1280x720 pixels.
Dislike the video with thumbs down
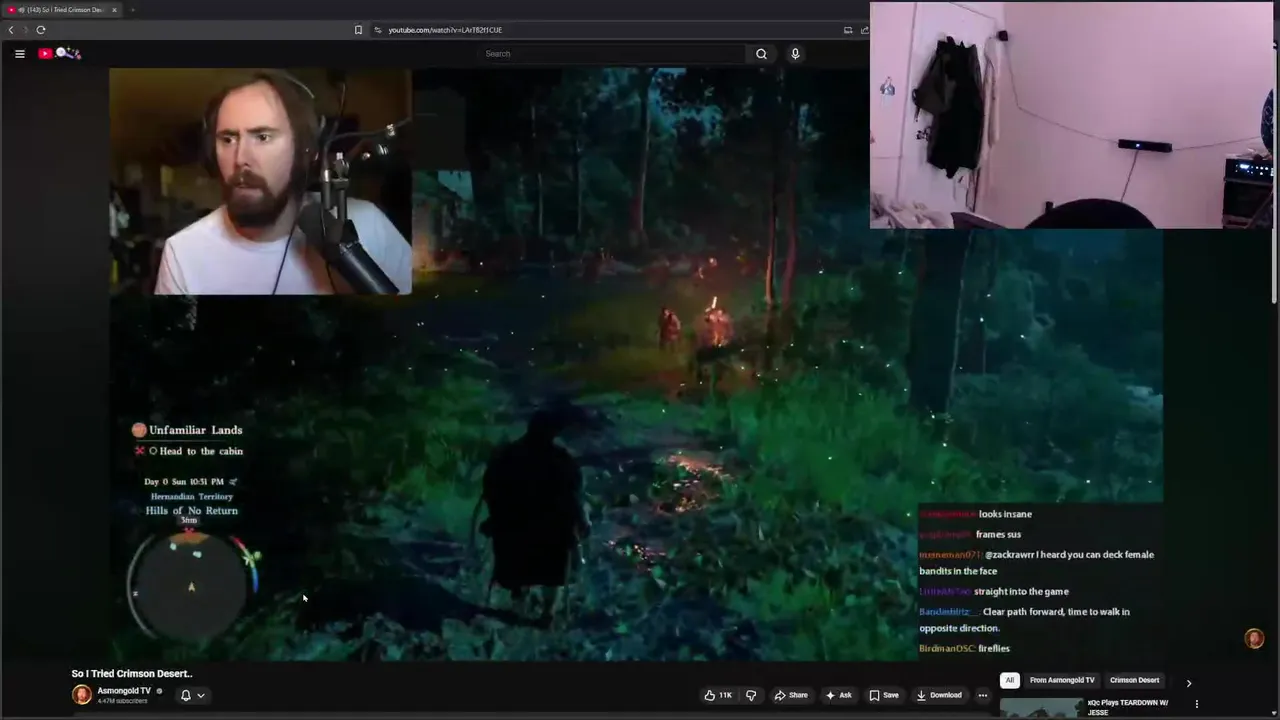coord(751,695)
